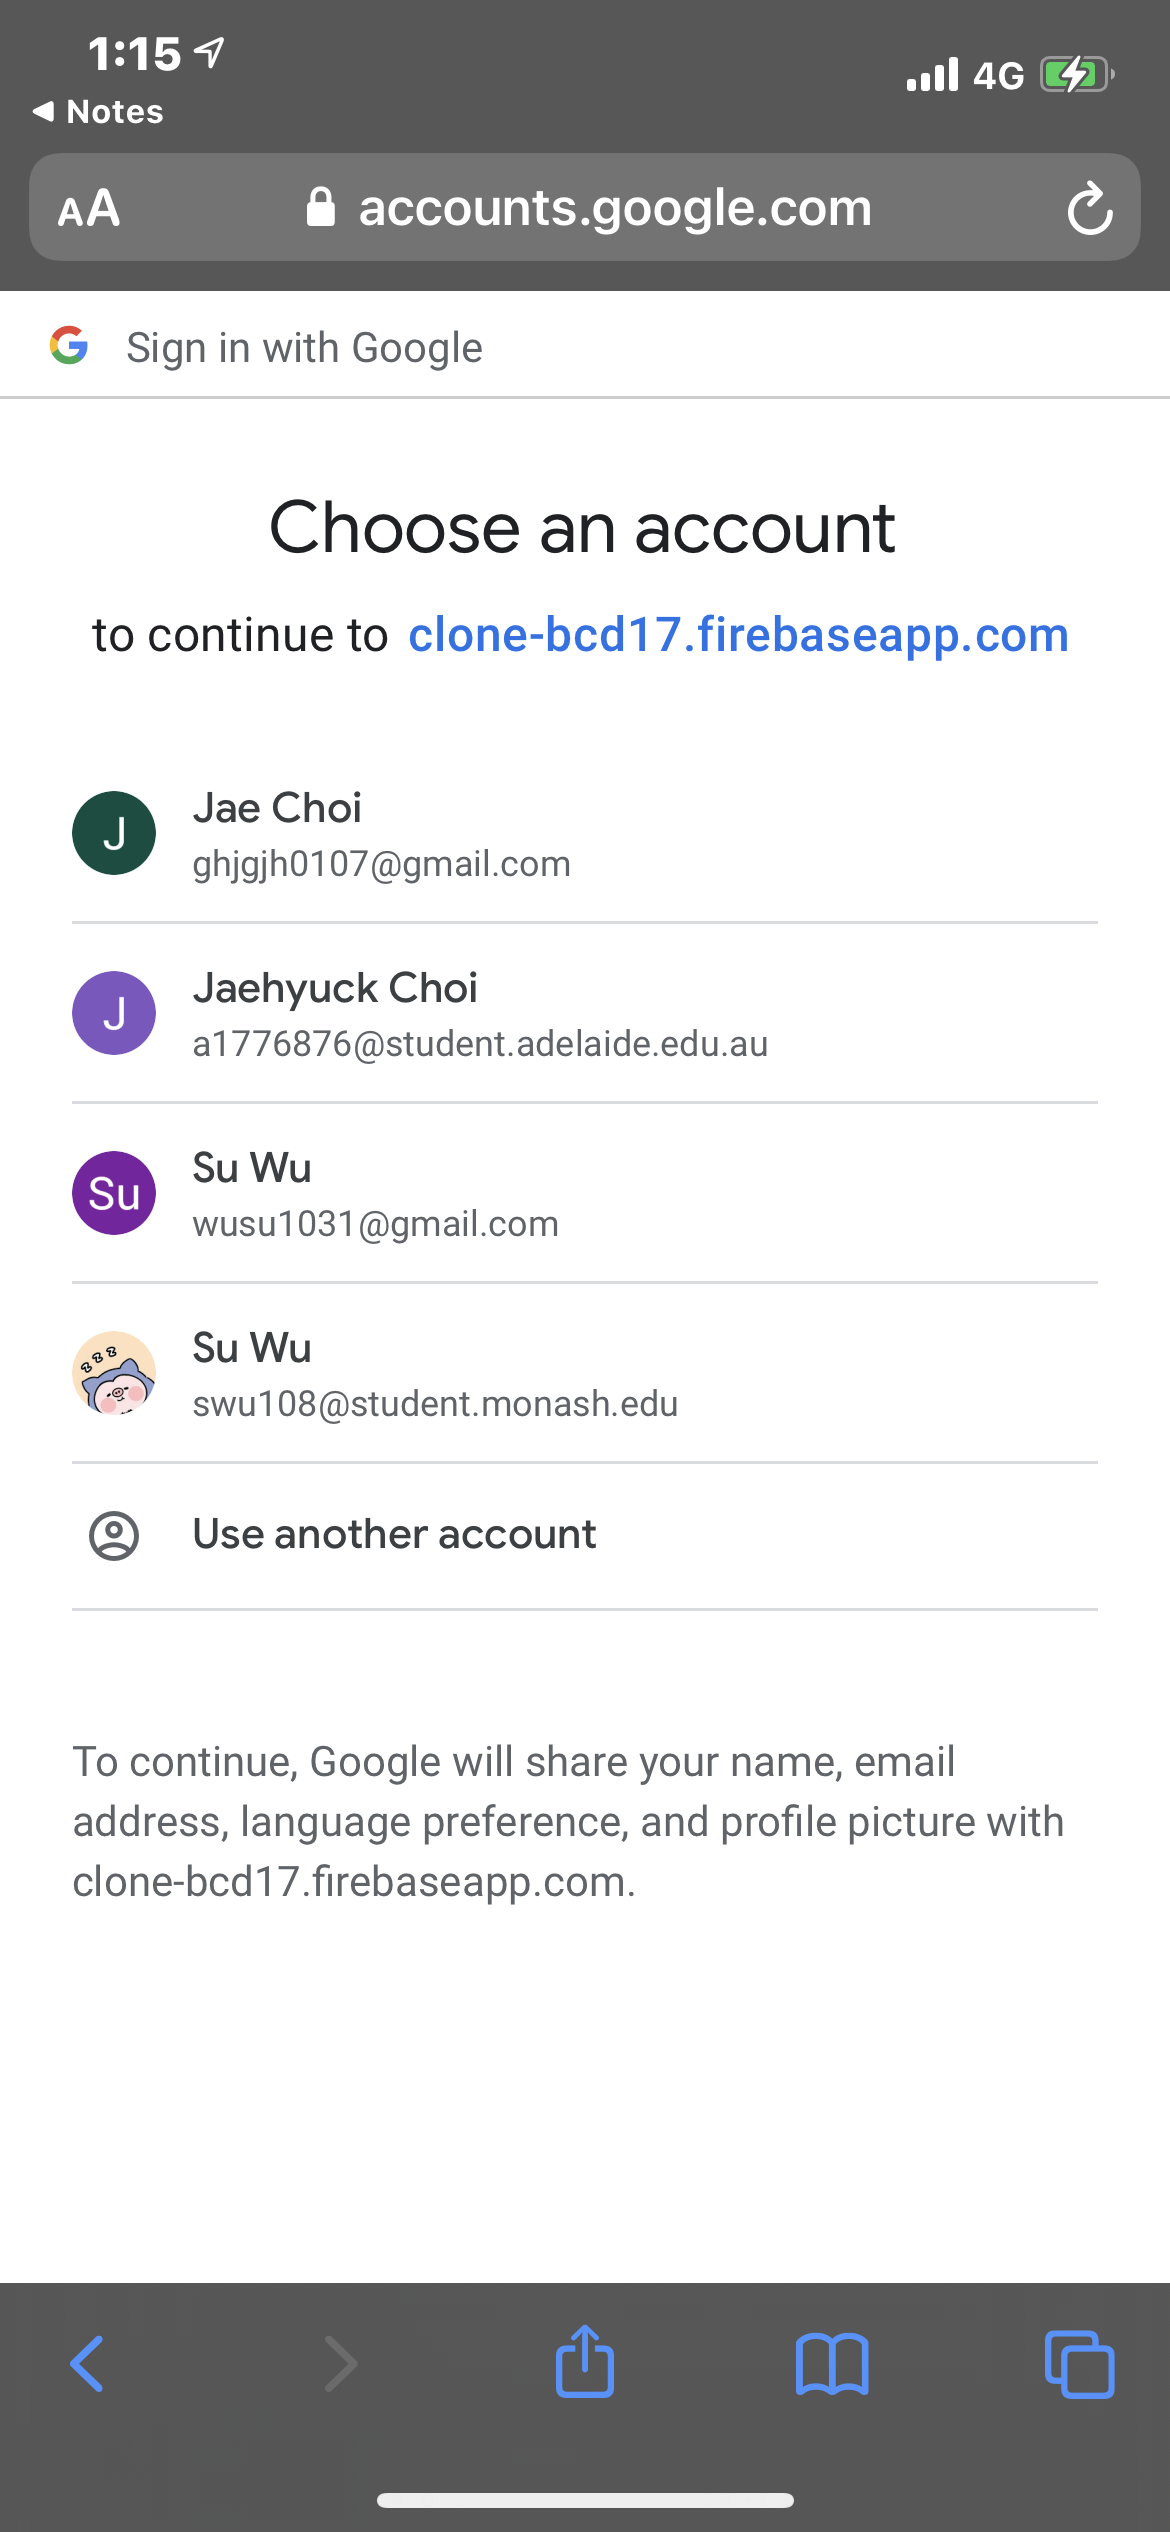Select Use another account
Image resolution: width=1170 pixels, height=2532 pixels.
394,1533
